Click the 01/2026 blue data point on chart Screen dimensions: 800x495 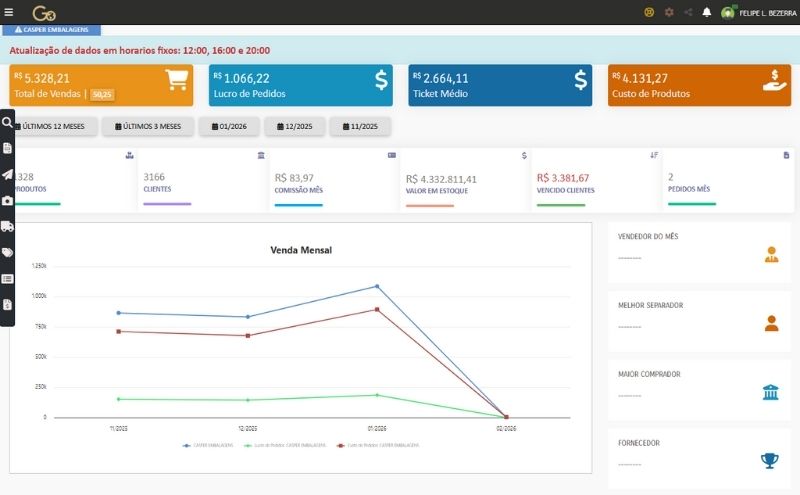point(377,286)
